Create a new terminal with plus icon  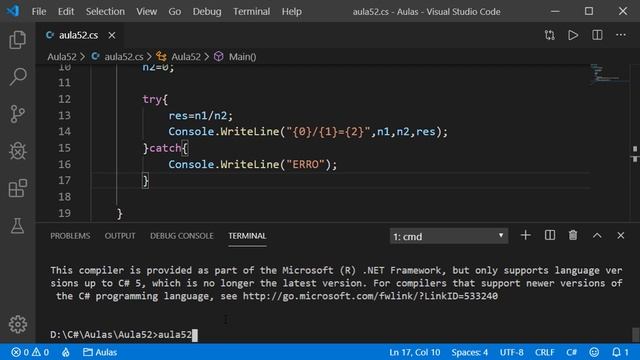pyautogui.click(x=526, y=236)
